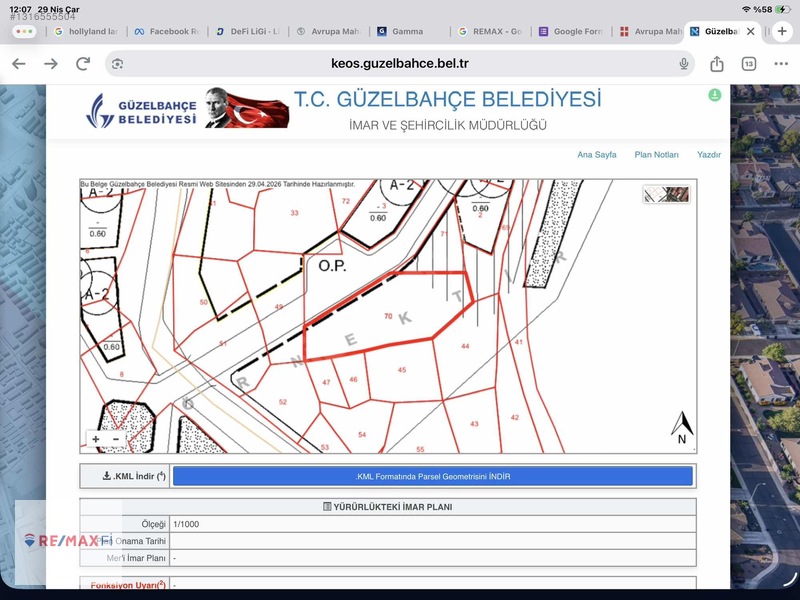Open a new browser tab
Screen dimensions: 800x600
click(x=782, y=31)
